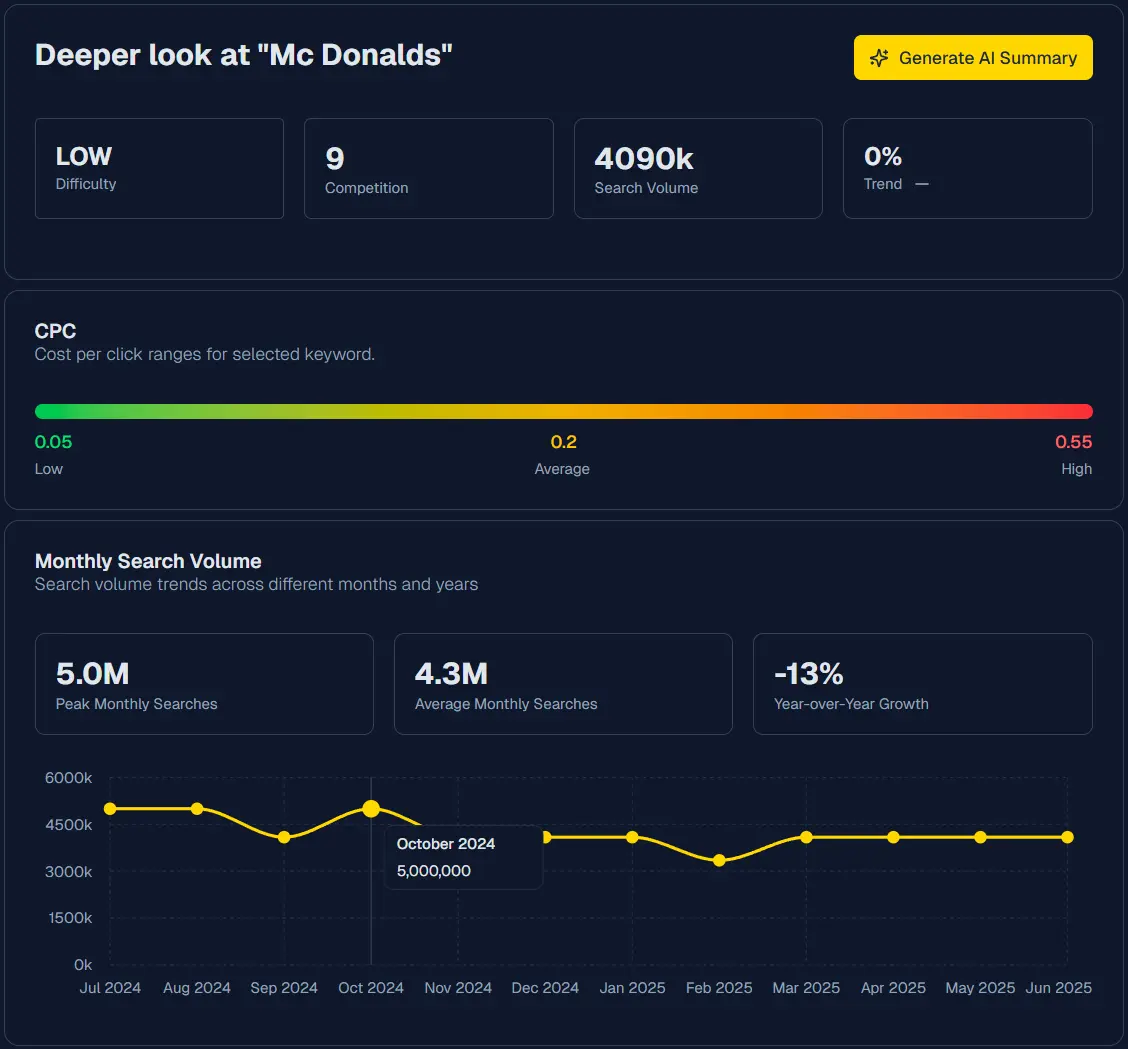Click the Mar 2025 data point
The image size is (1128, 1049).
(806, 837)
